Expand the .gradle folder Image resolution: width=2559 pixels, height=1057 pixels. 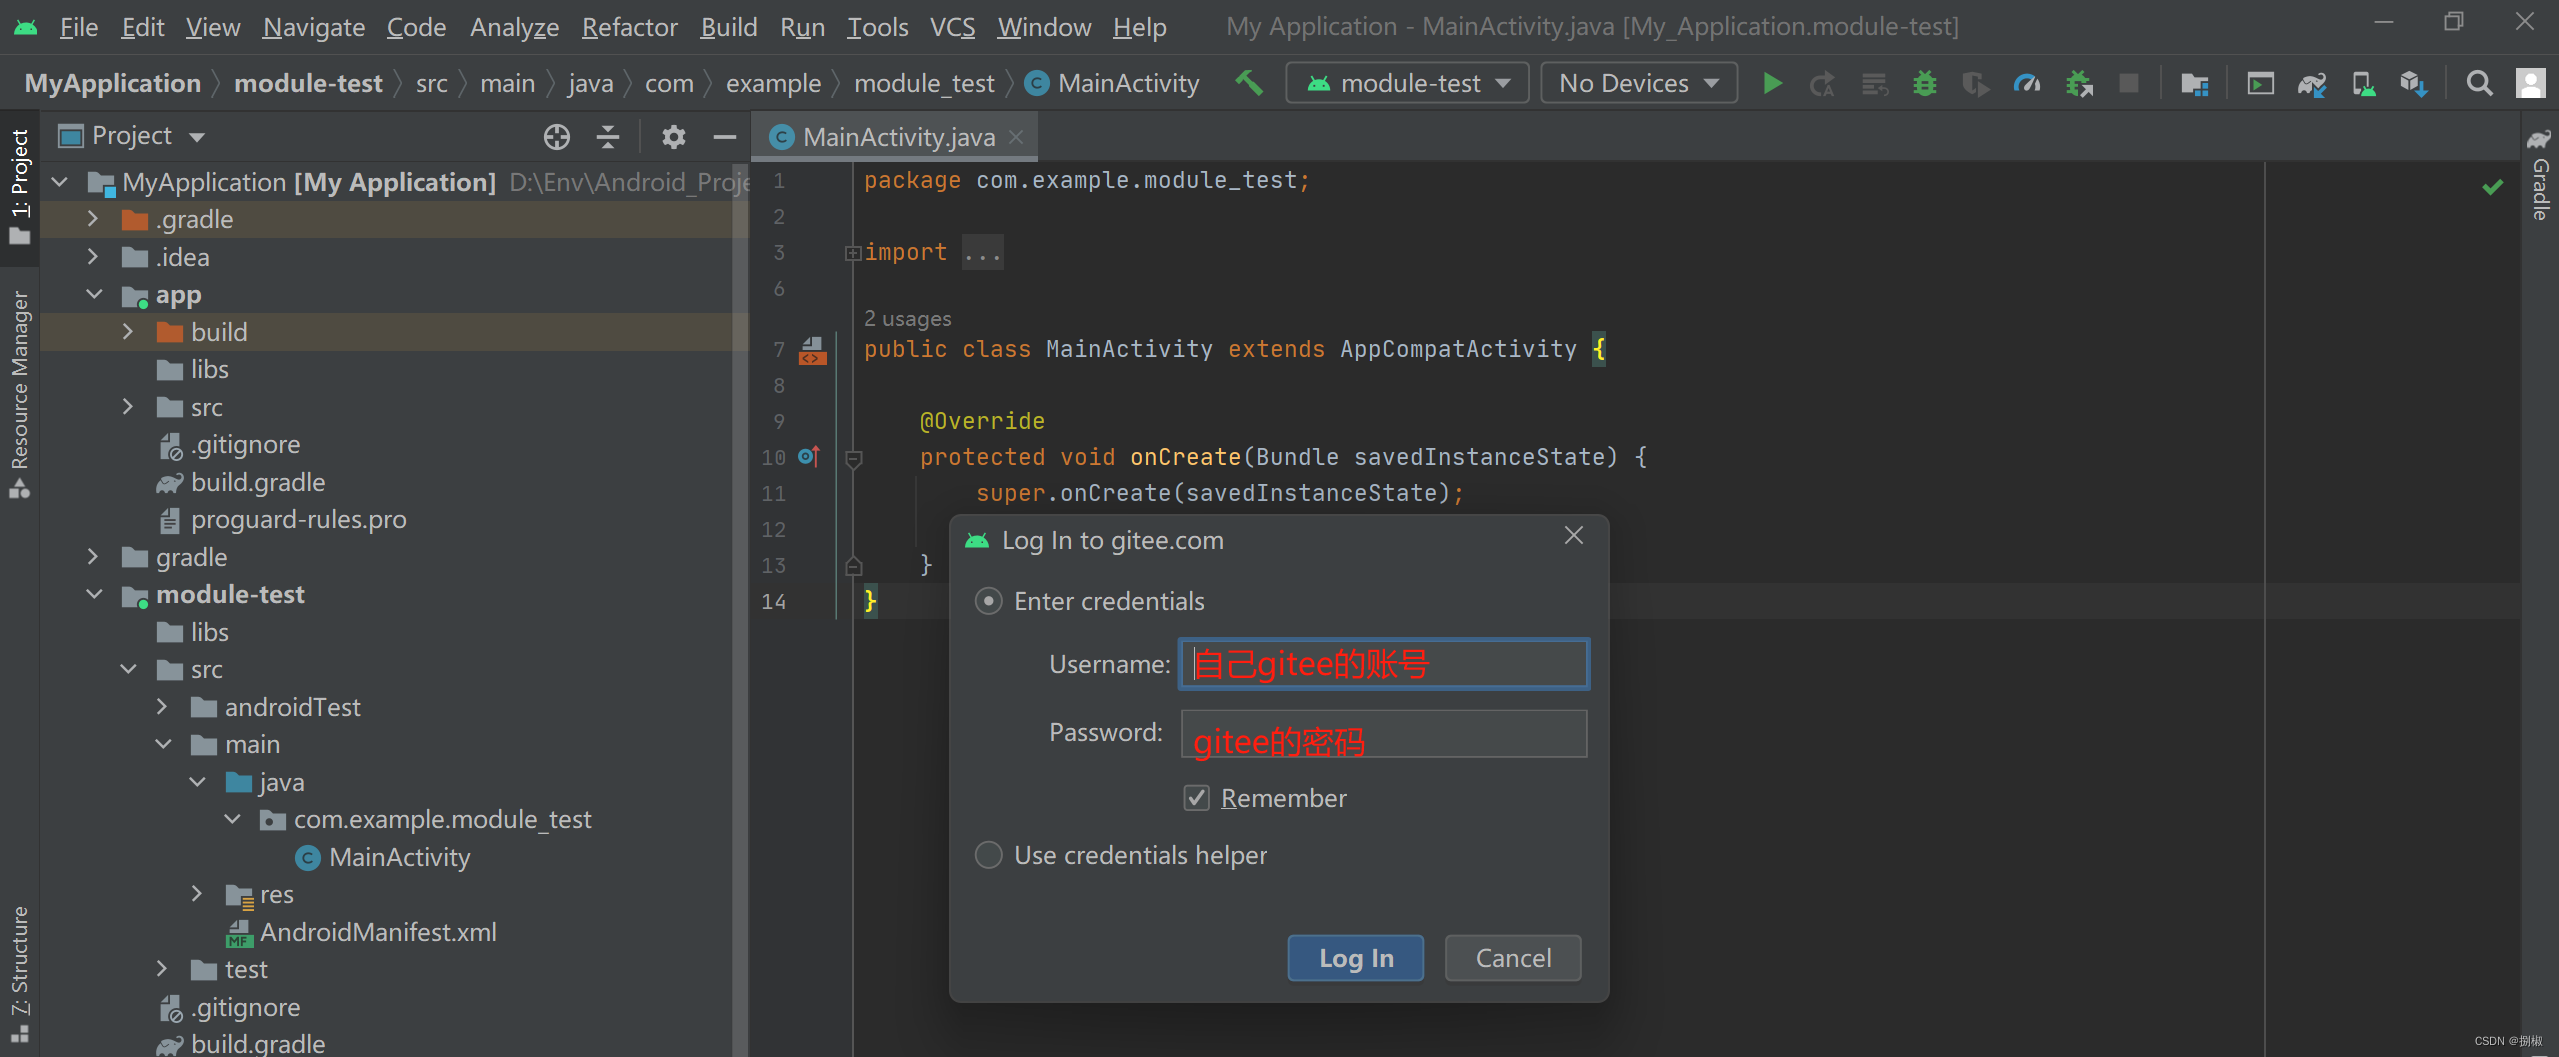point(93,219)
